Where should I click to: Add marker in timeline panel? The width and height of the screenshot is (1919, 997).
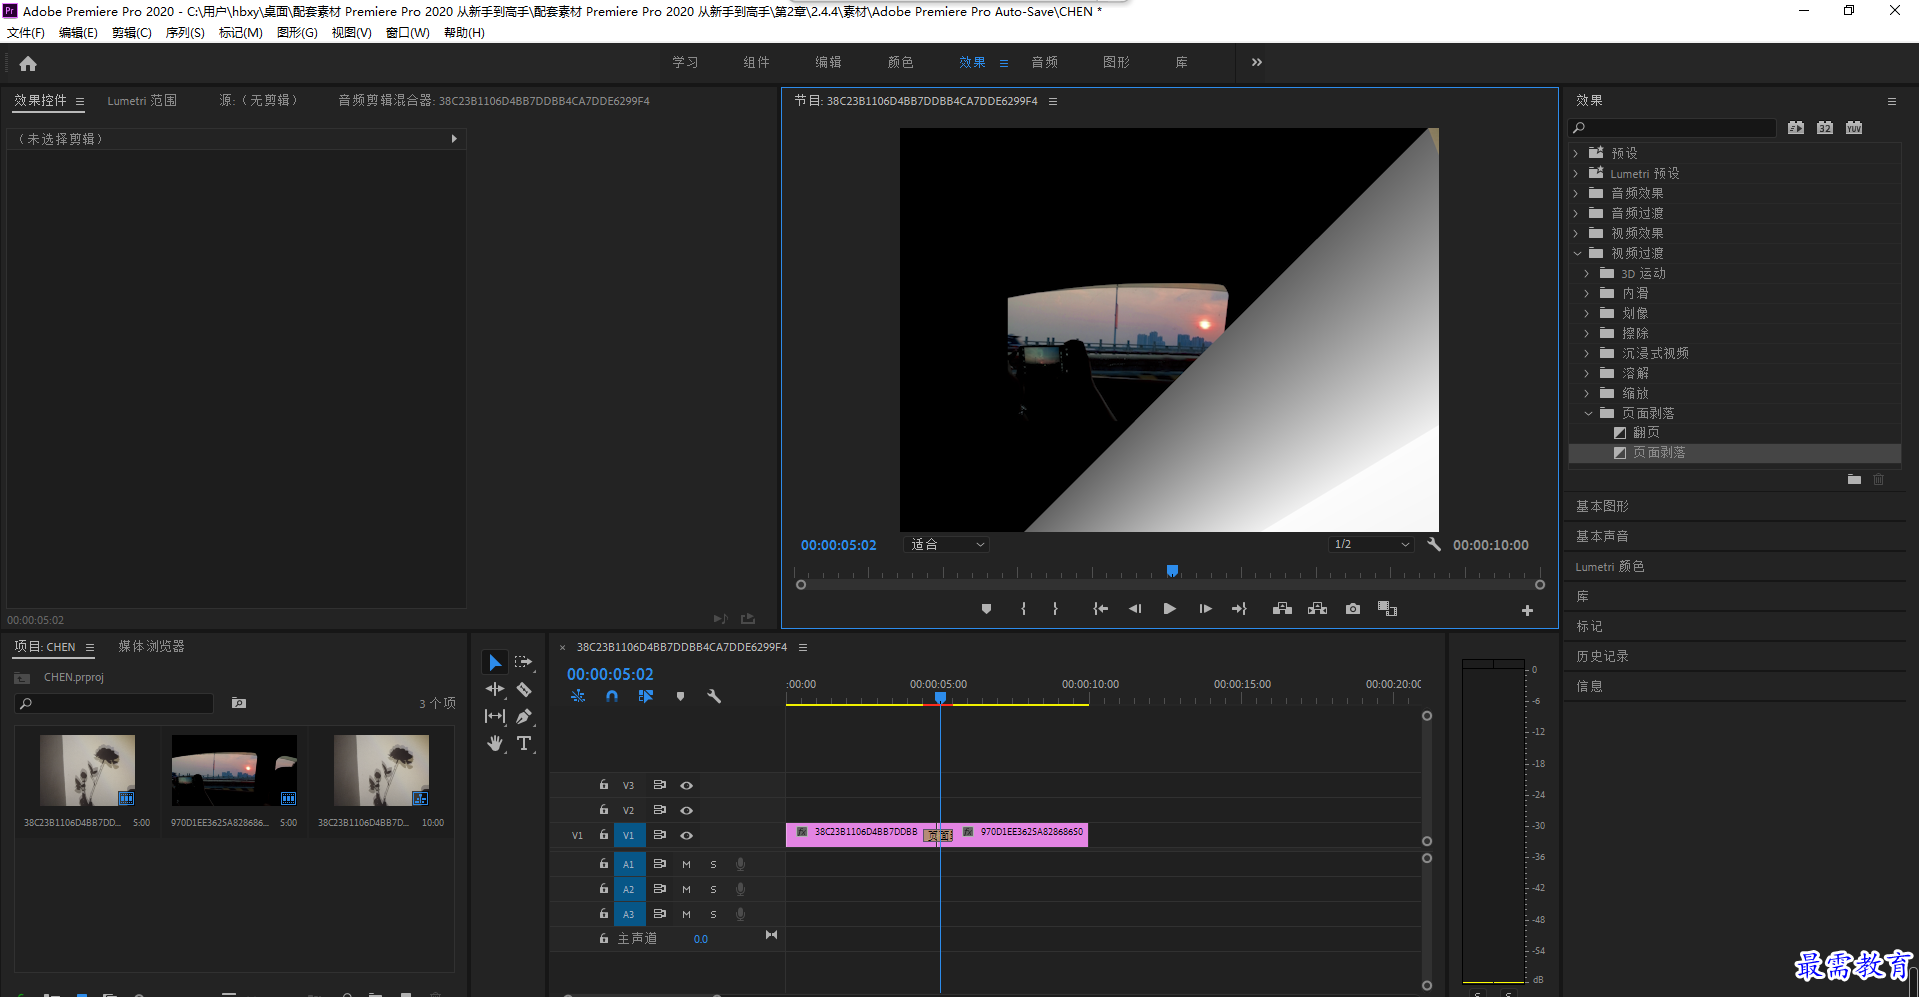click(680, 696)
